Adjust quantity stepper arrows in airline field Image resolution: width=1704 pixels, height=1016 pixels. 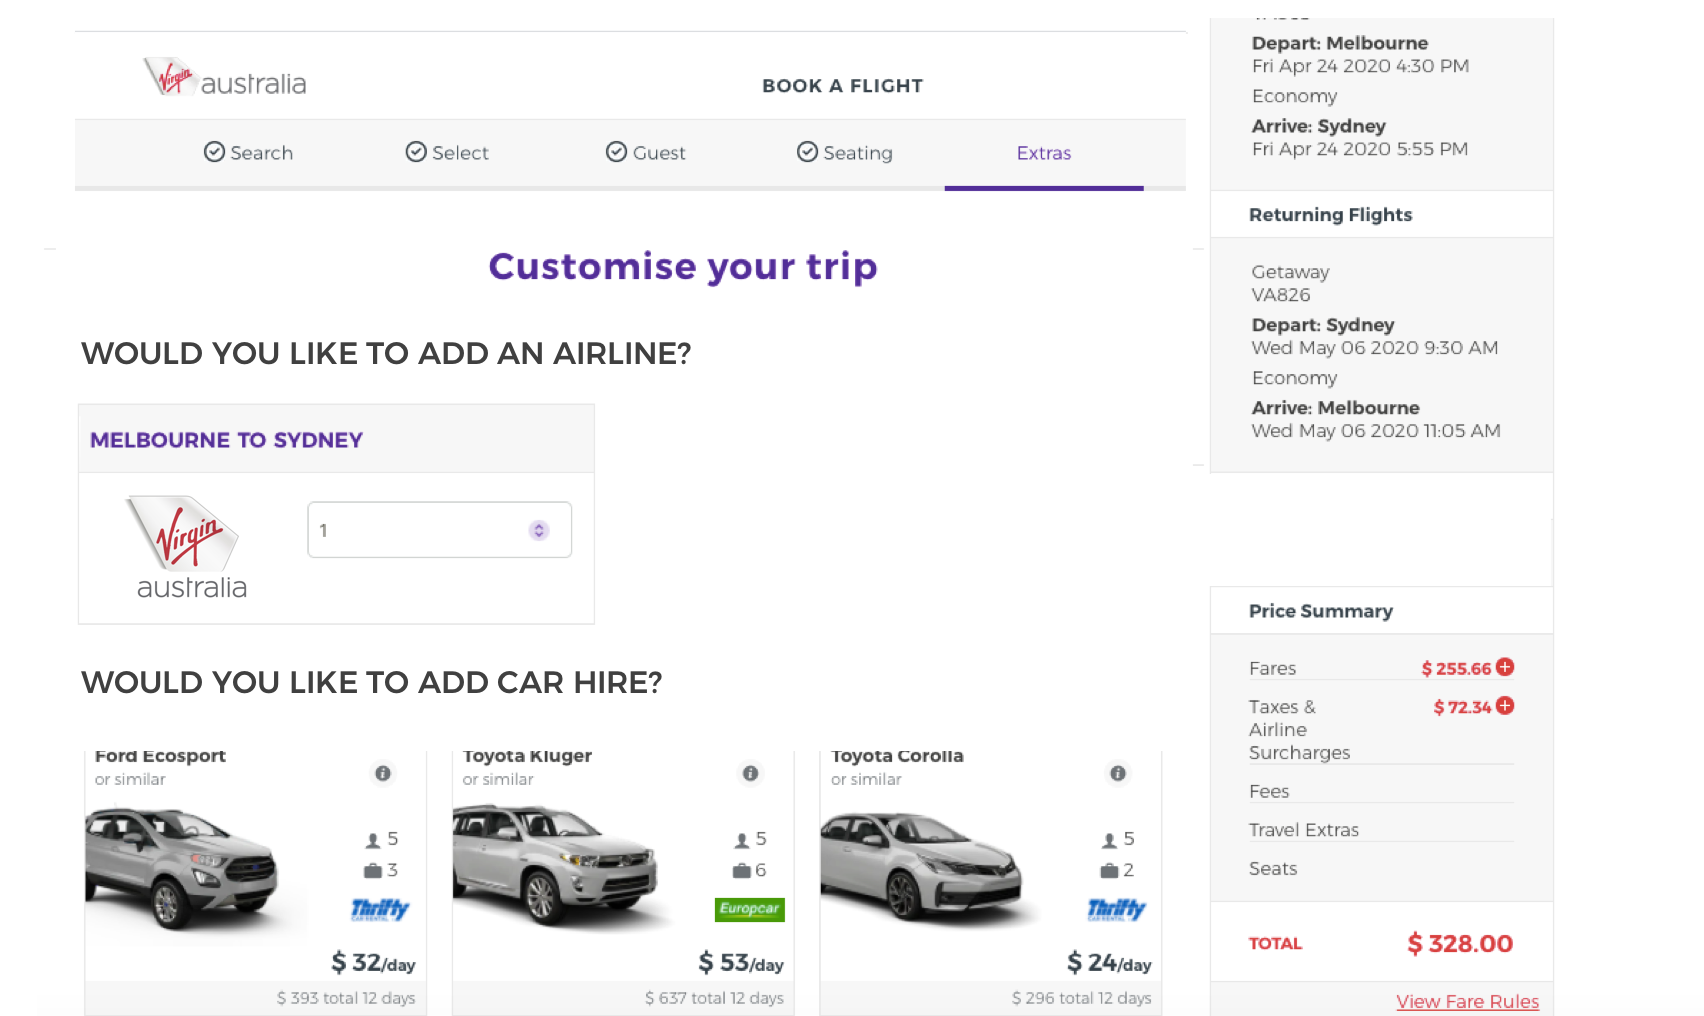pyautogui.click(x=539, y=530)
